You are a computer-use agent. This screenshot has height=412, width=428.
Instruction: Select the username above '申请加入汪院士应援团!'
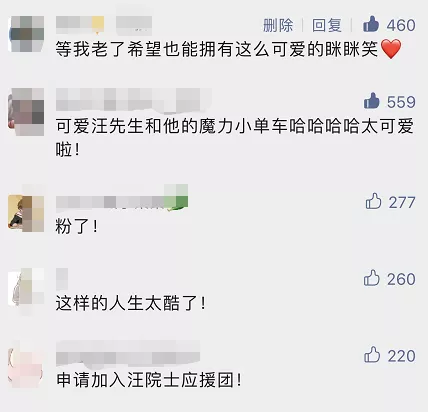pos(128,353)
